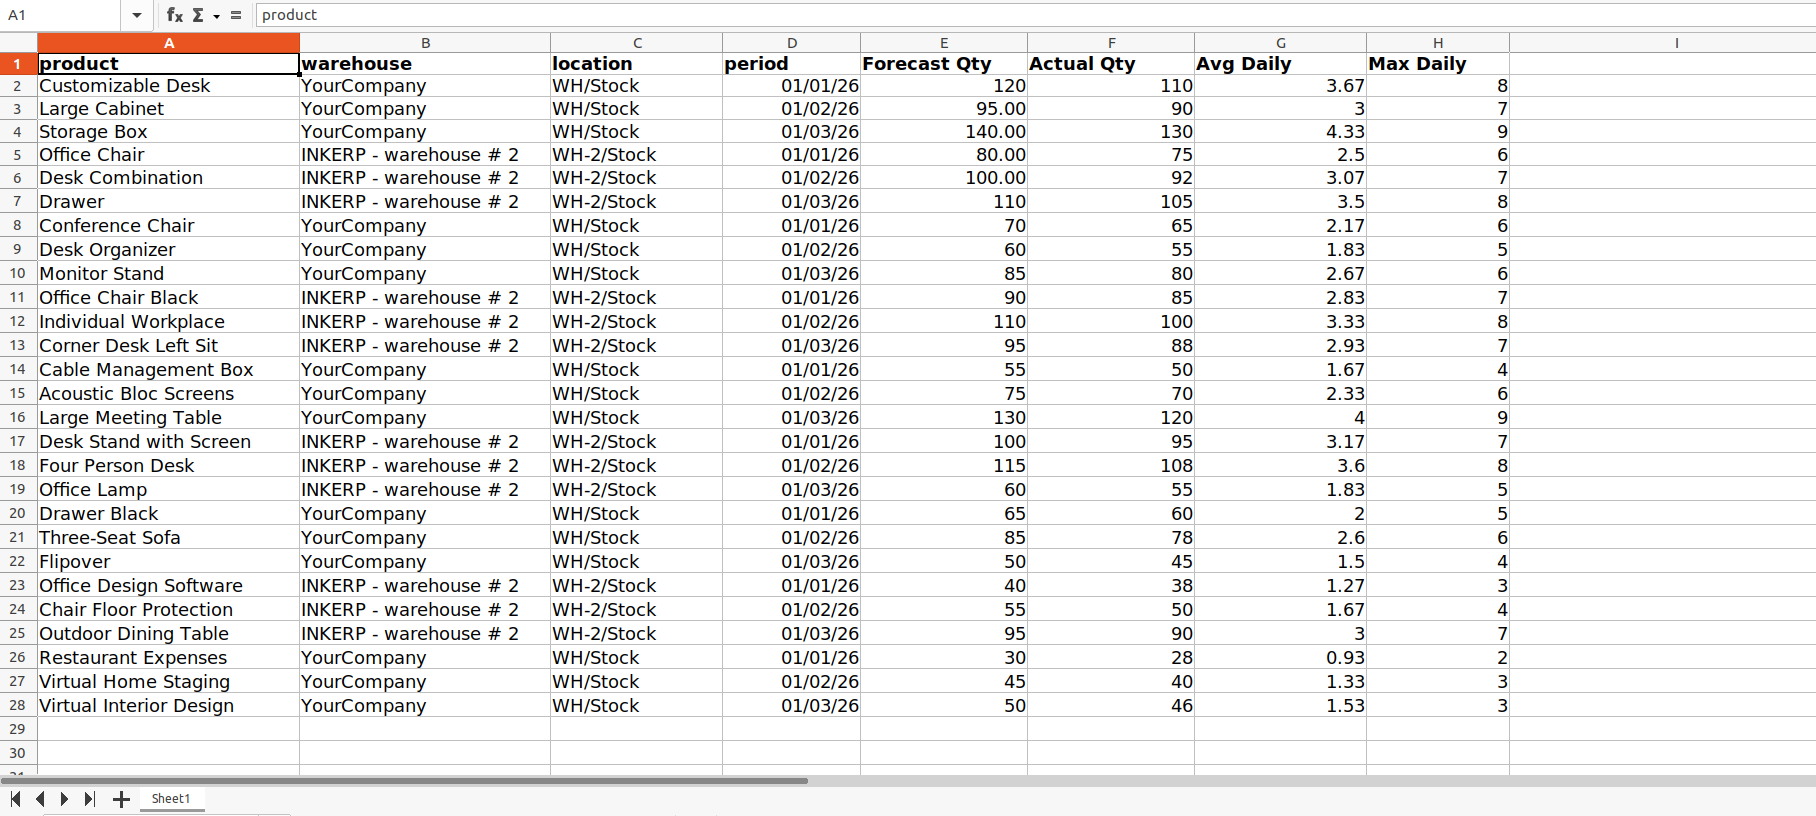Switch to the Sheet1 tab
The height and width of the screenshot is (816, 1816).
click(171, 799)
